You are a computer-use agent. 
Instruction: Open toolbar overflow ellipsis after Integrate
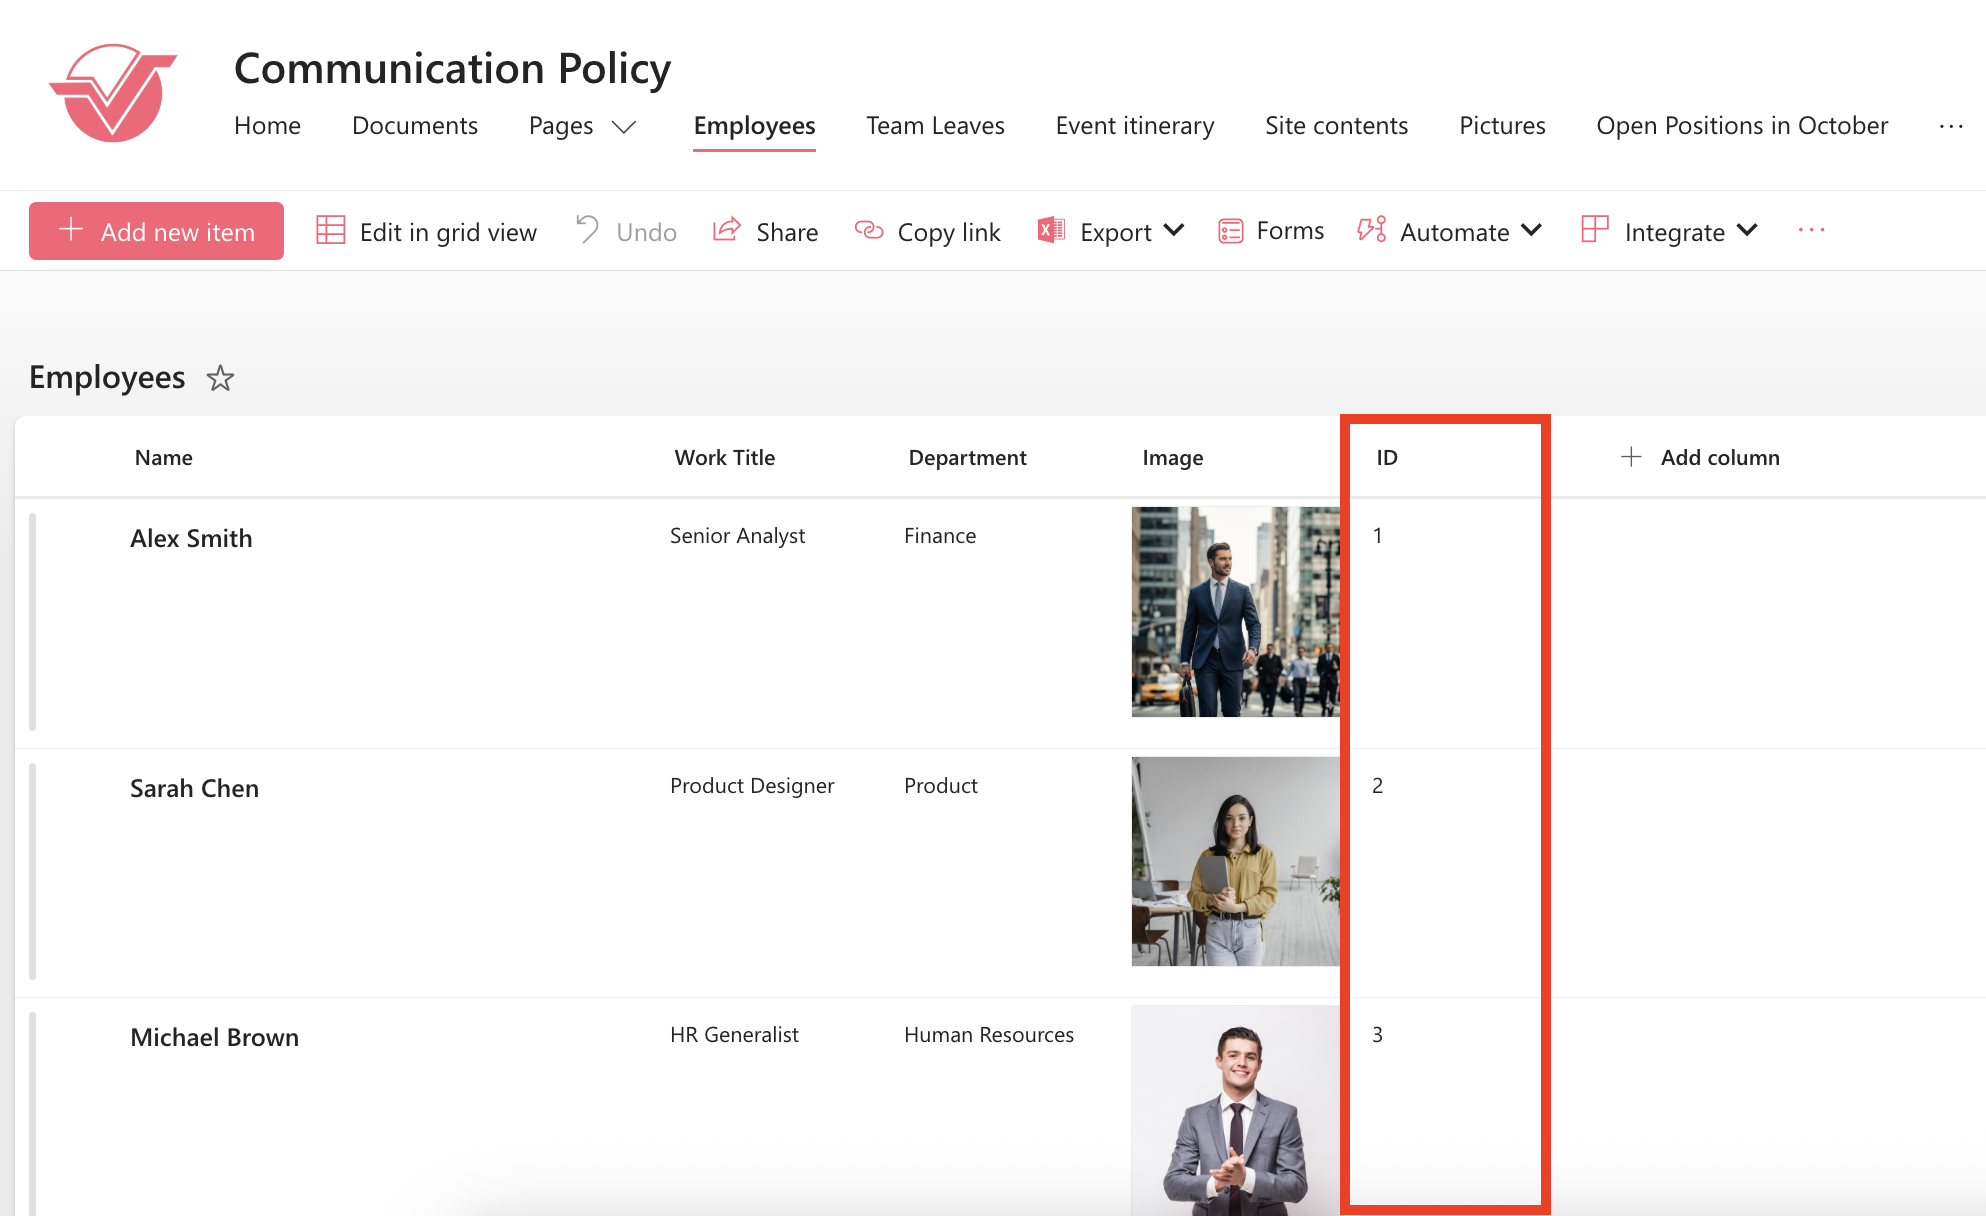tap(1811, 231)
